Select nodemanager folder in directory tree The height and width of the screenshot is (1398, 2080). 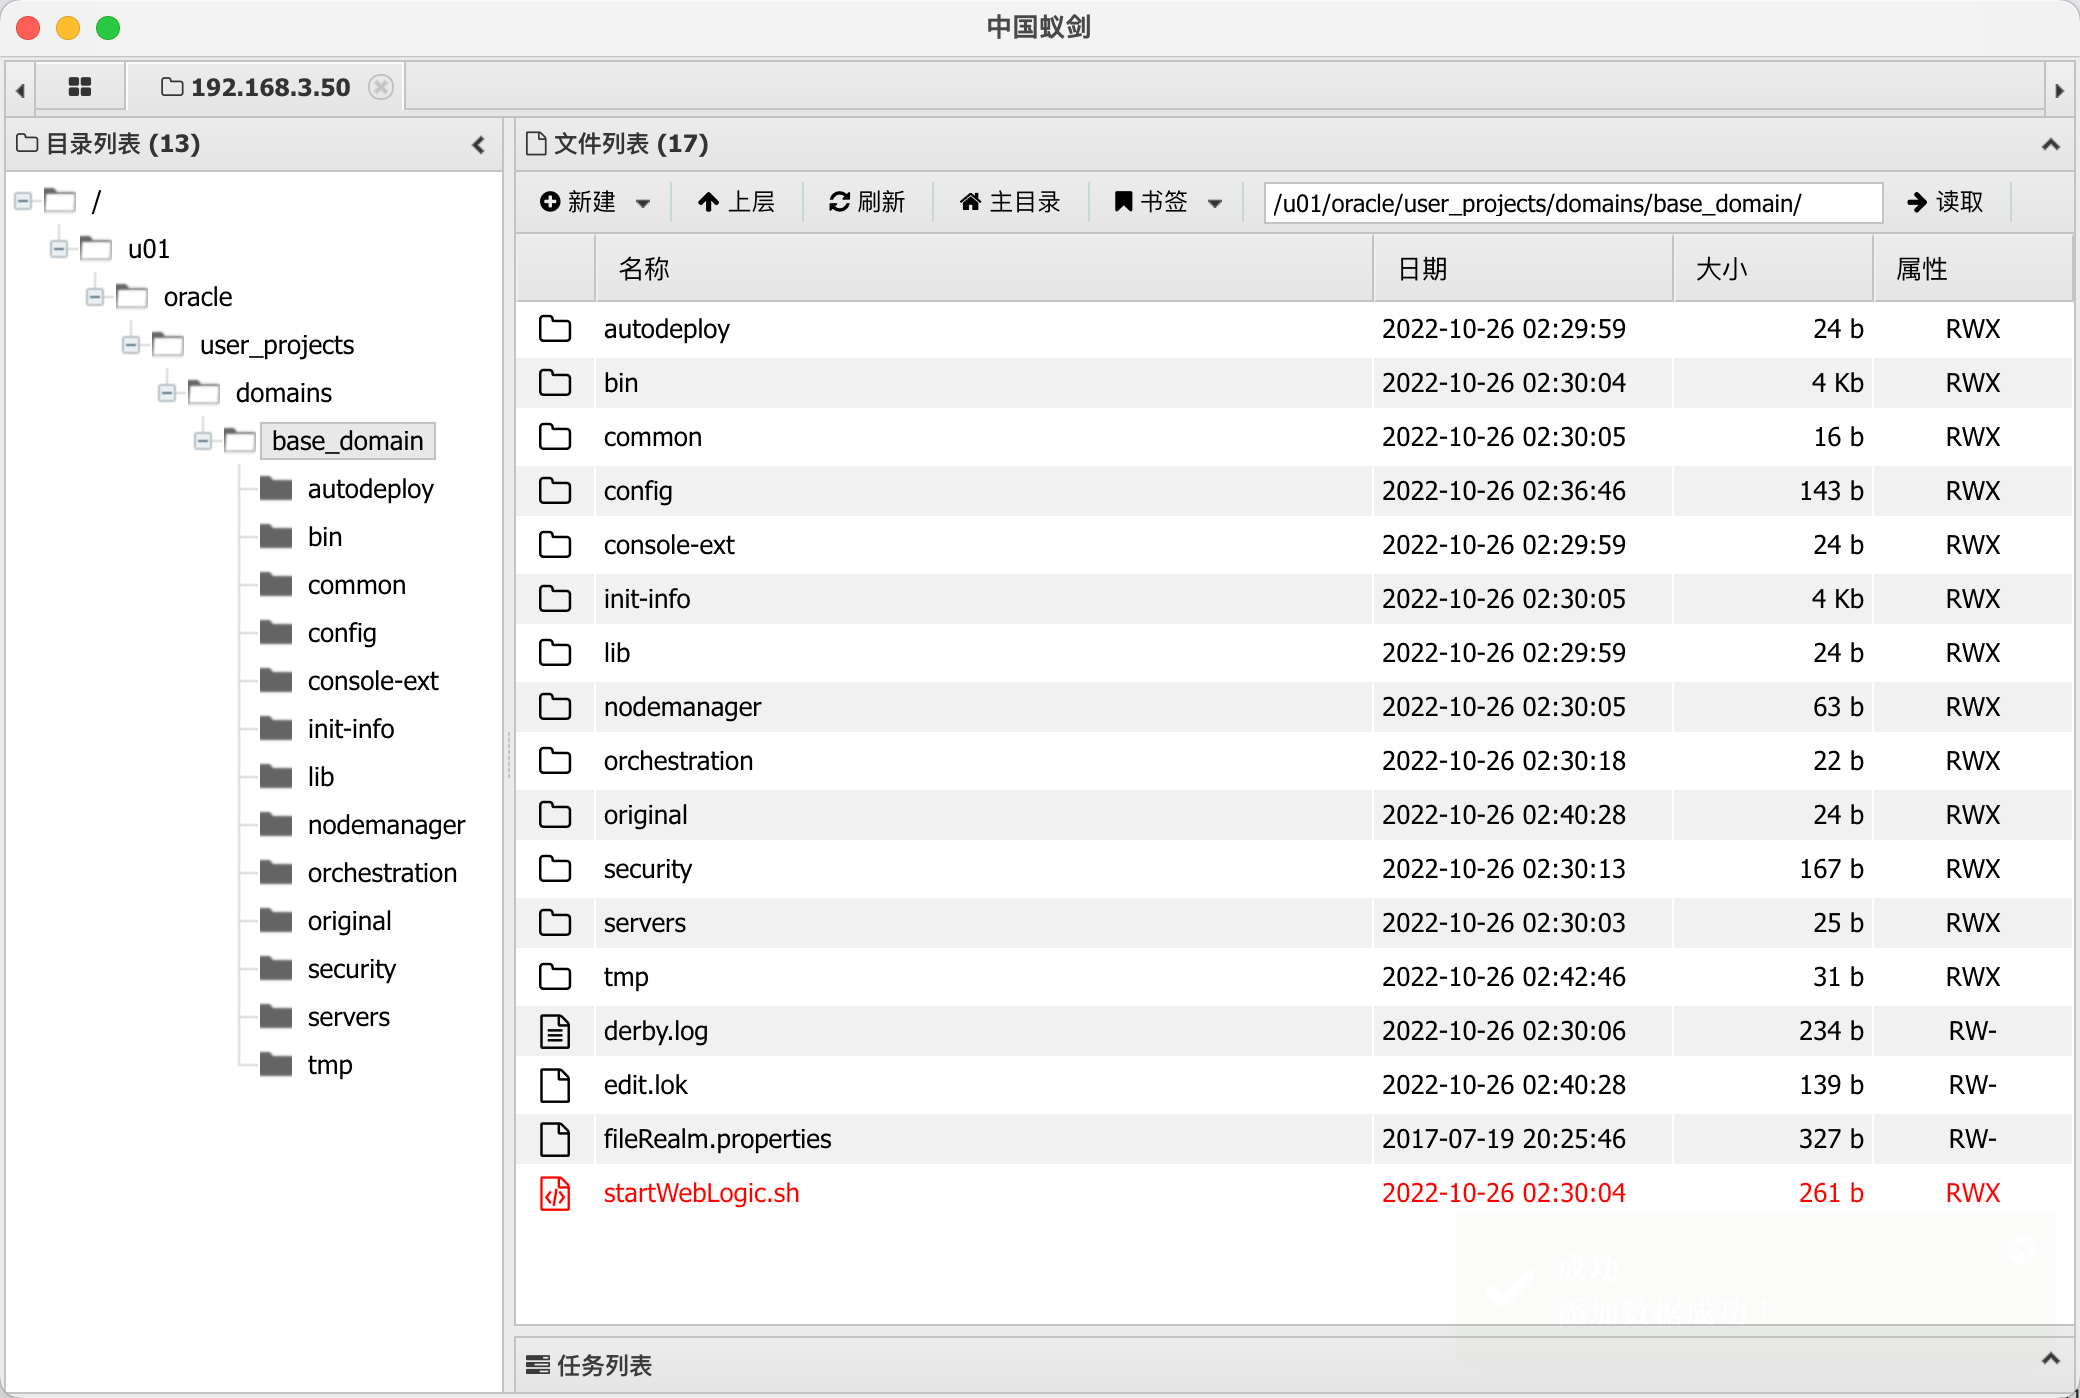pos(386,825)
